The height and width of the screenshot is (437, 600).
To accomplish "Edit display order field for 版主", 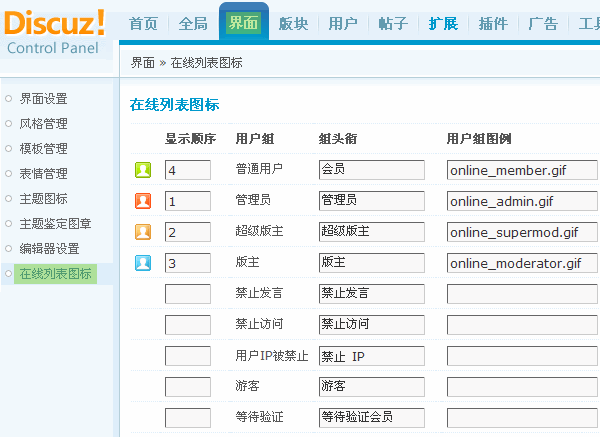I will (188, 263).
